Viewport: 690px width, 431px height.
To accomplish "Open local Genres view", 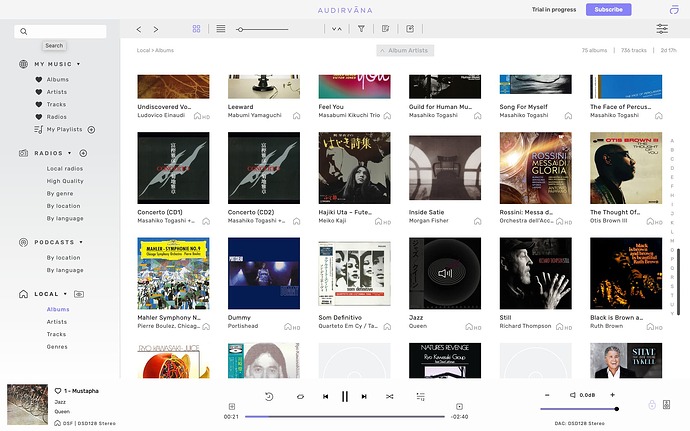I will [x=57, y=346].
